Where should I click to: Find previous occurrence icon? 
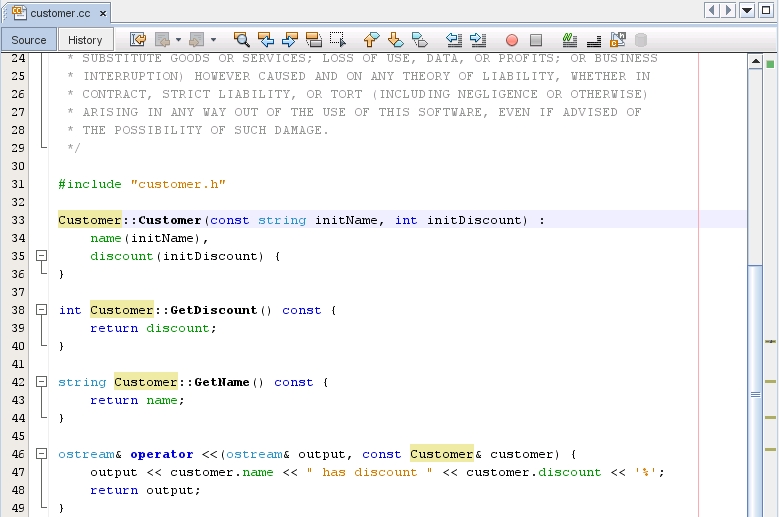click(266, 40)
